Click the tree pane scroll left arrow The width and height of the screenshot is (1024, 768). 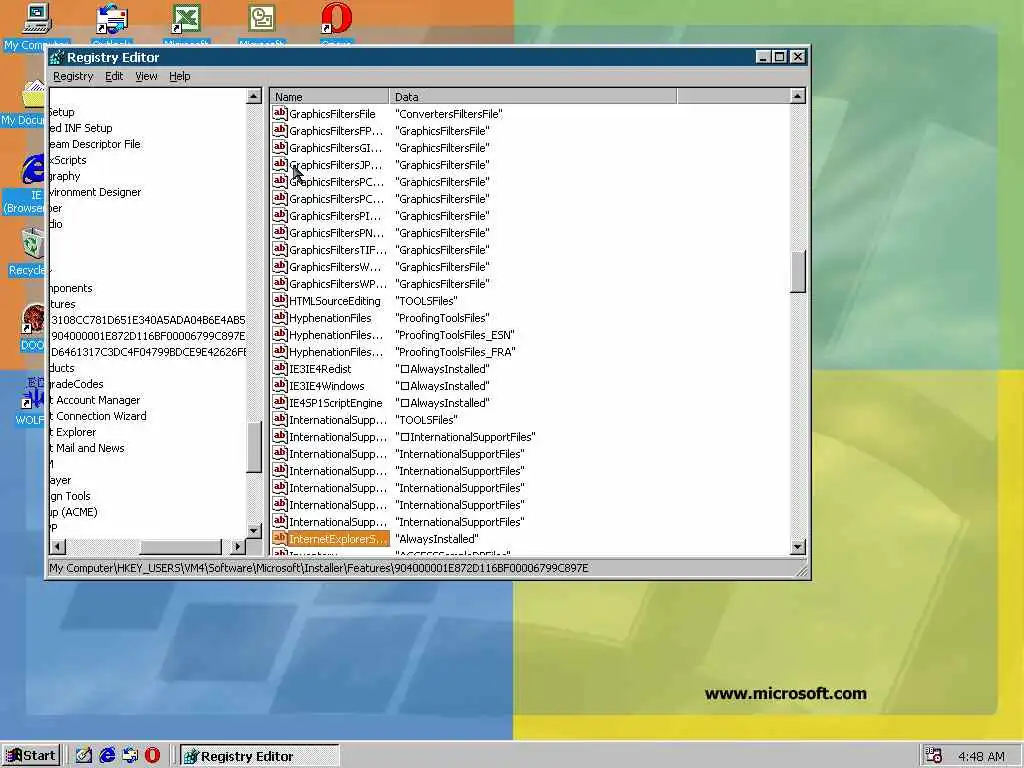pyautogui.click(x=57, y=547)
